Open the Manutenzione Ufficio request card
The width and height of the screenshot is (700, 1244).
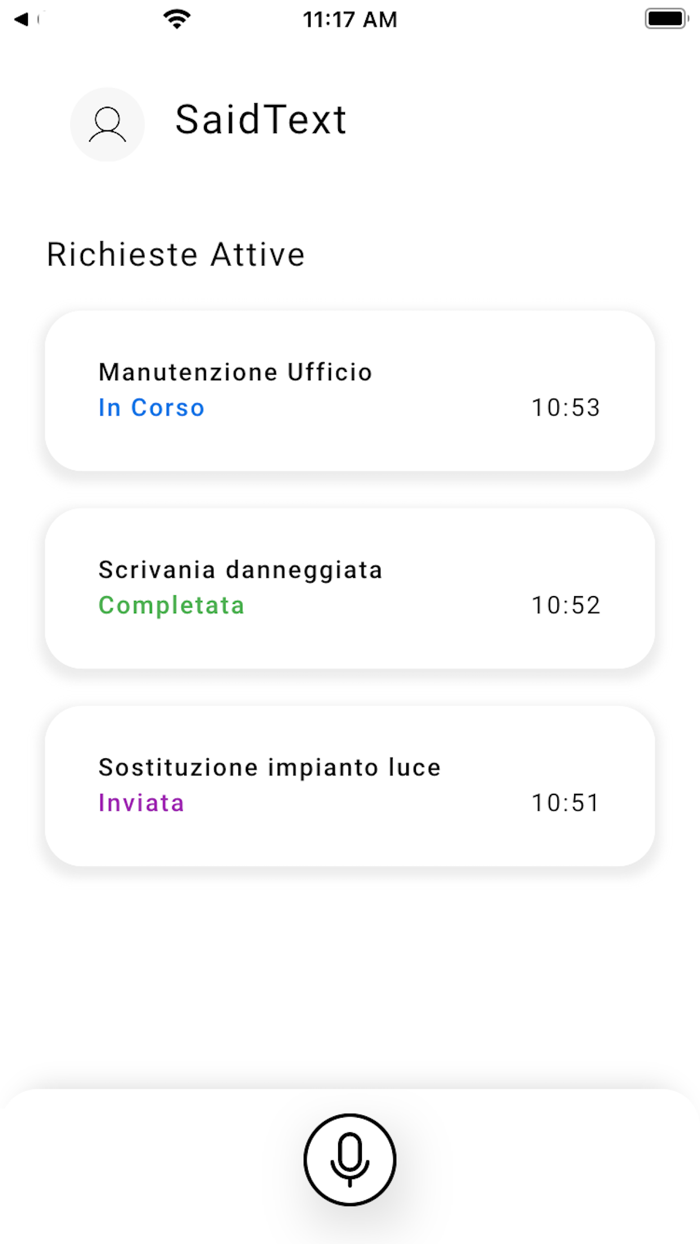[349, 389]
